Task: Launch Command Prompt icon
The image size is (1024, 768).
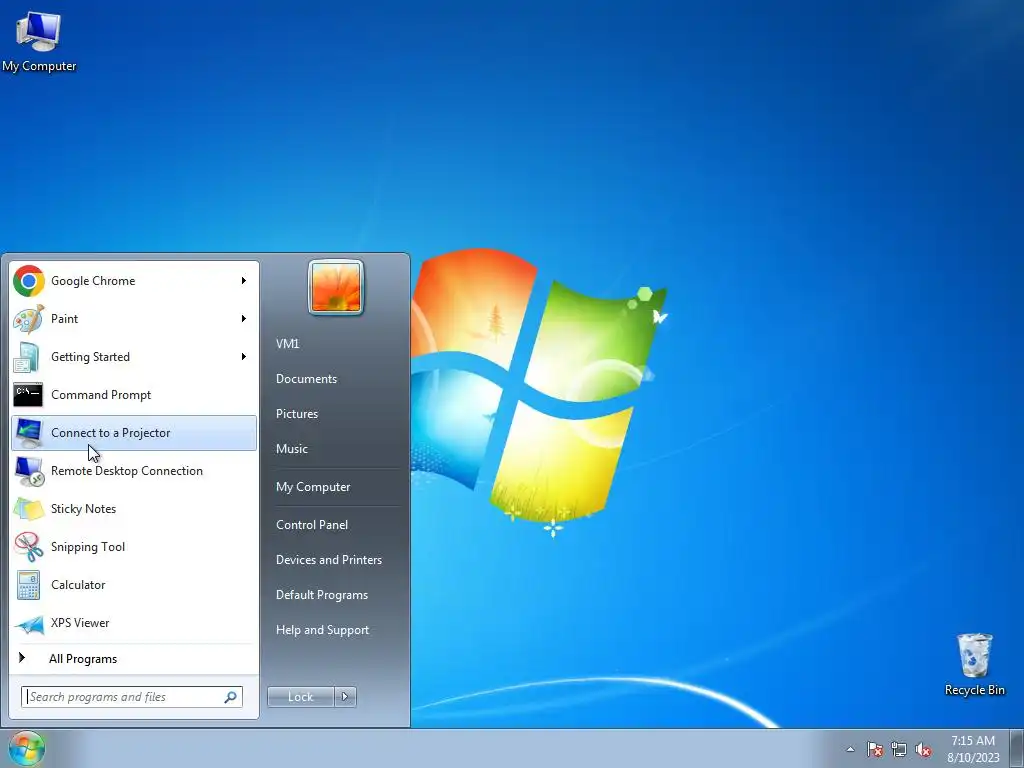Action: click(x=28, y=395)
